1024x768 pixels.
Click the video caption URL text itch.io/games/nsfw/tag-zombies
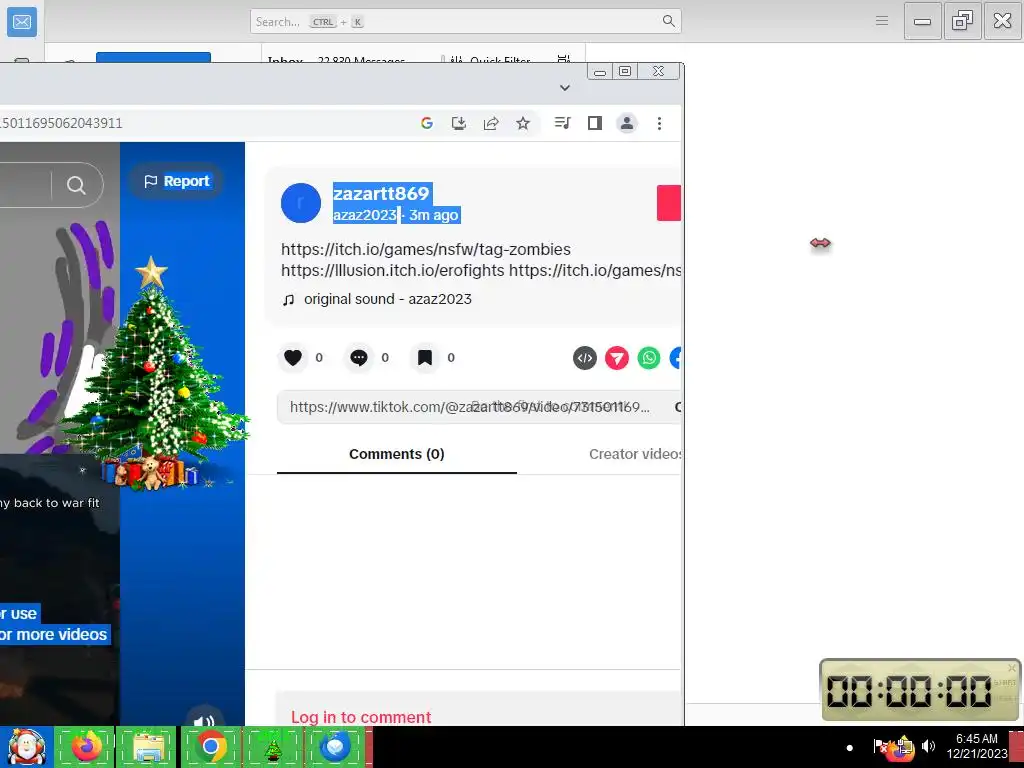click(x=425, y=249)
